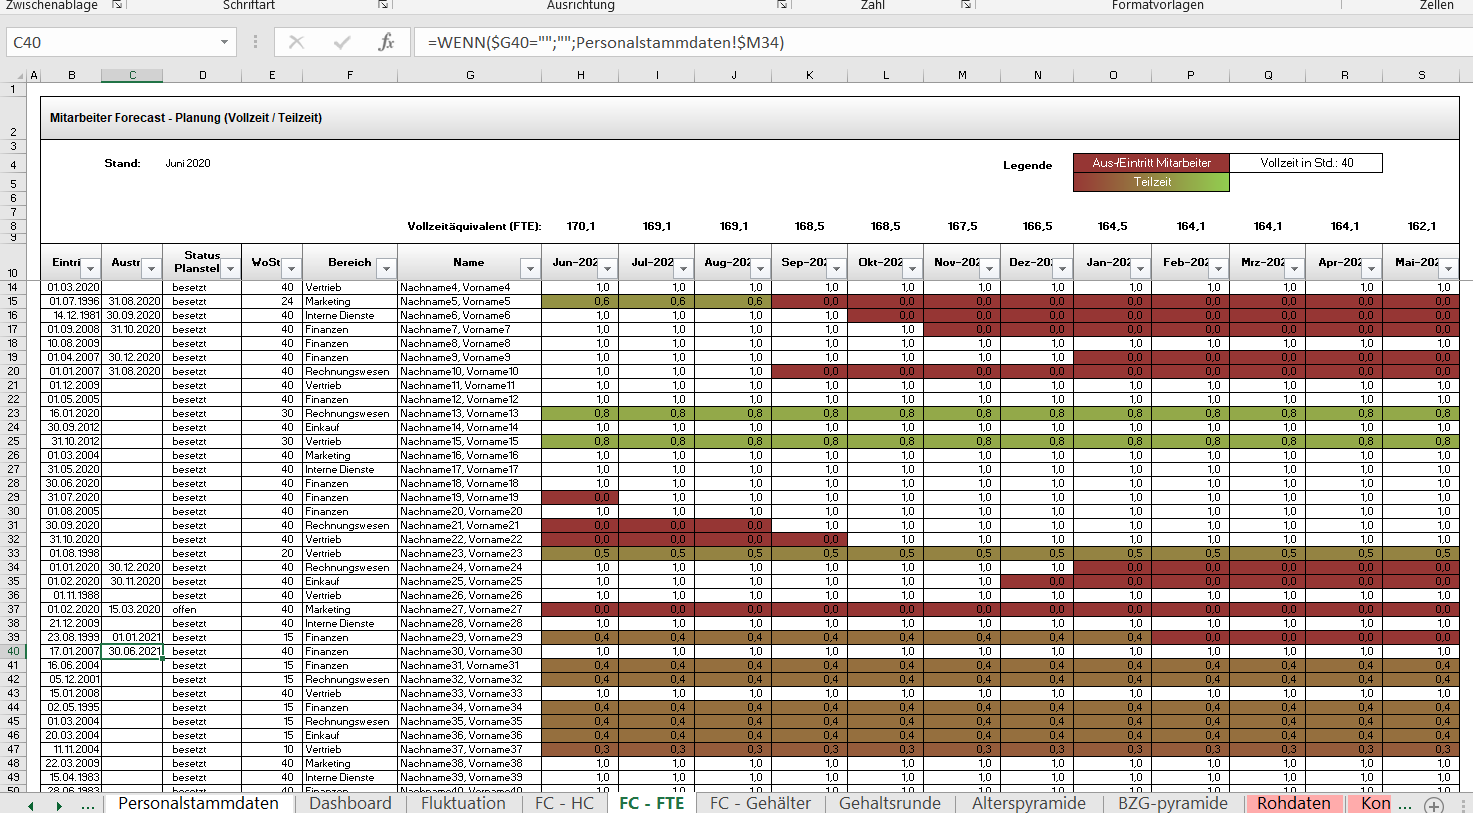Open the Zahl format dialog launcher
The image size is (1473, 813).
tap(966, 5)
